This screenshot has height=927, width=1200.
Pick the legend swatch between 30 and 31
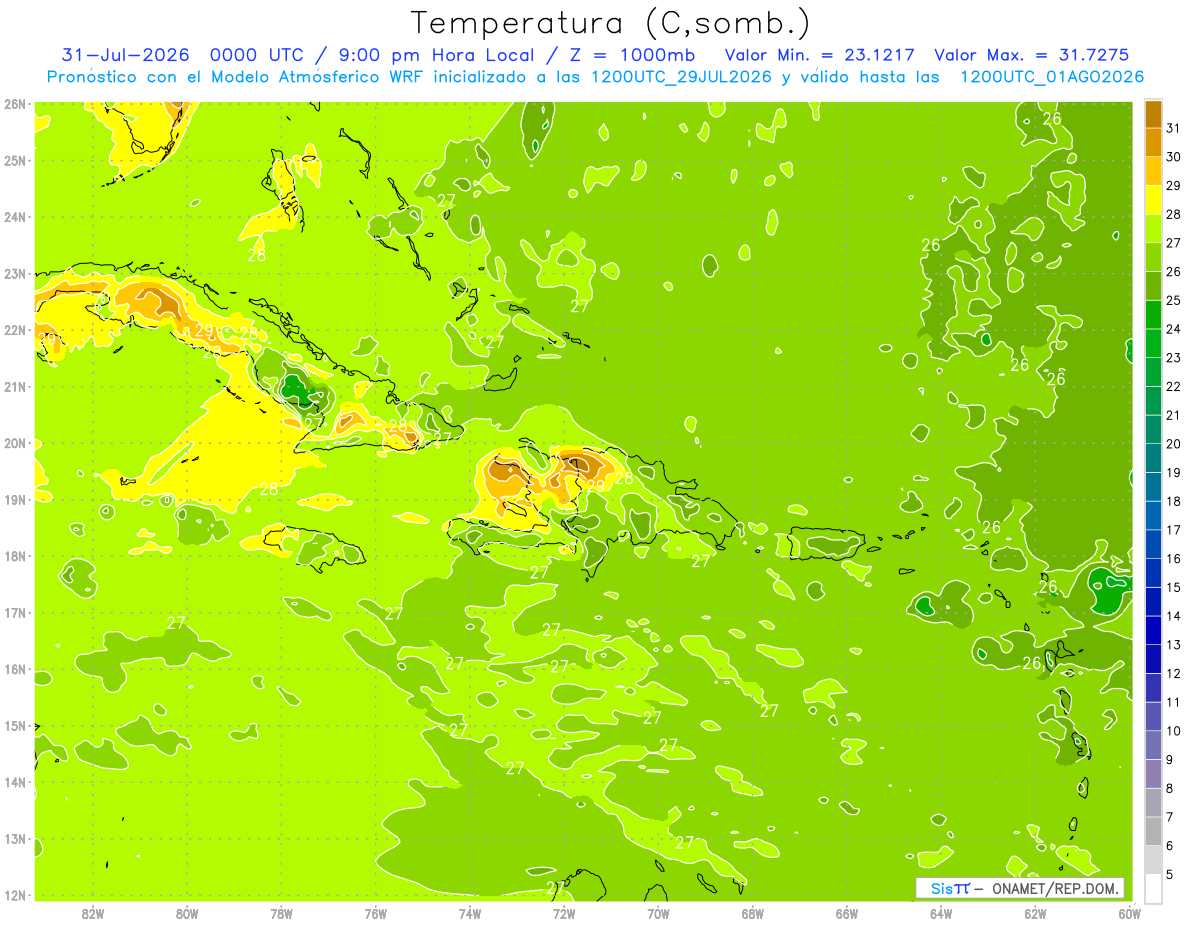tap(1153, 143)
